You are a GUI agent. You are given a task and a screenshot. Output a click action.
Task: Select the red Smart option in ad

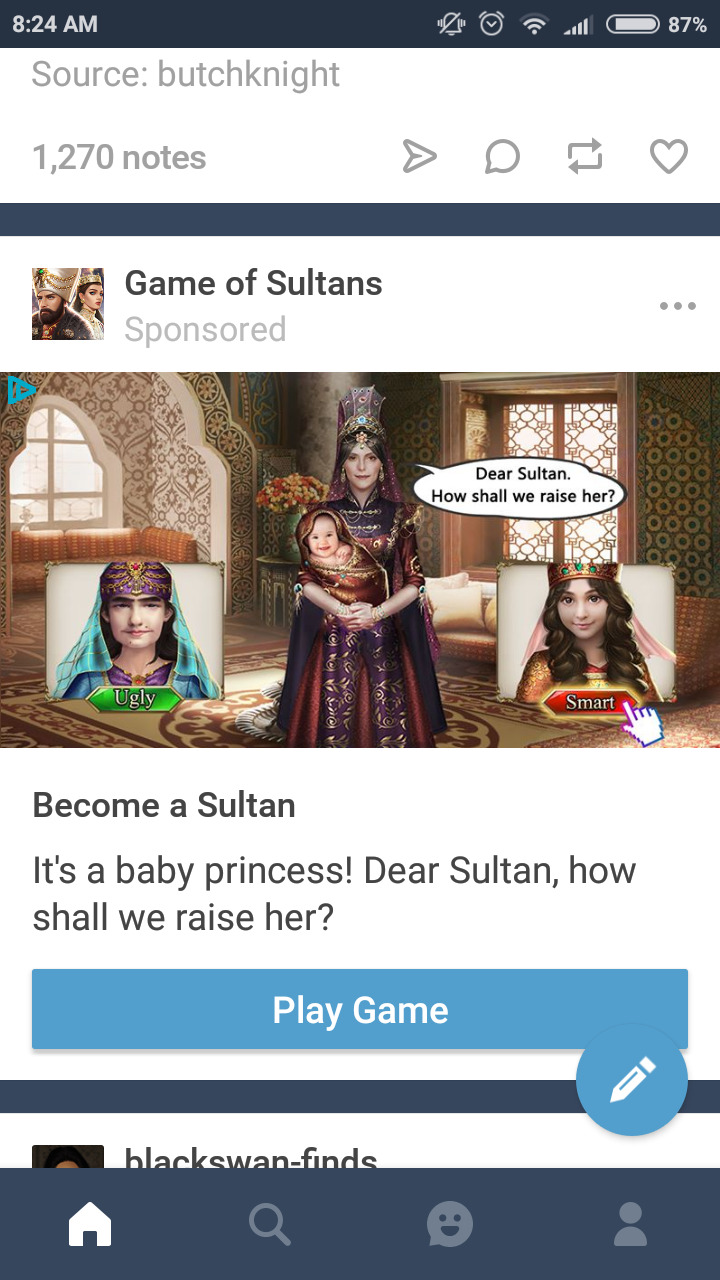click(591, 702)
